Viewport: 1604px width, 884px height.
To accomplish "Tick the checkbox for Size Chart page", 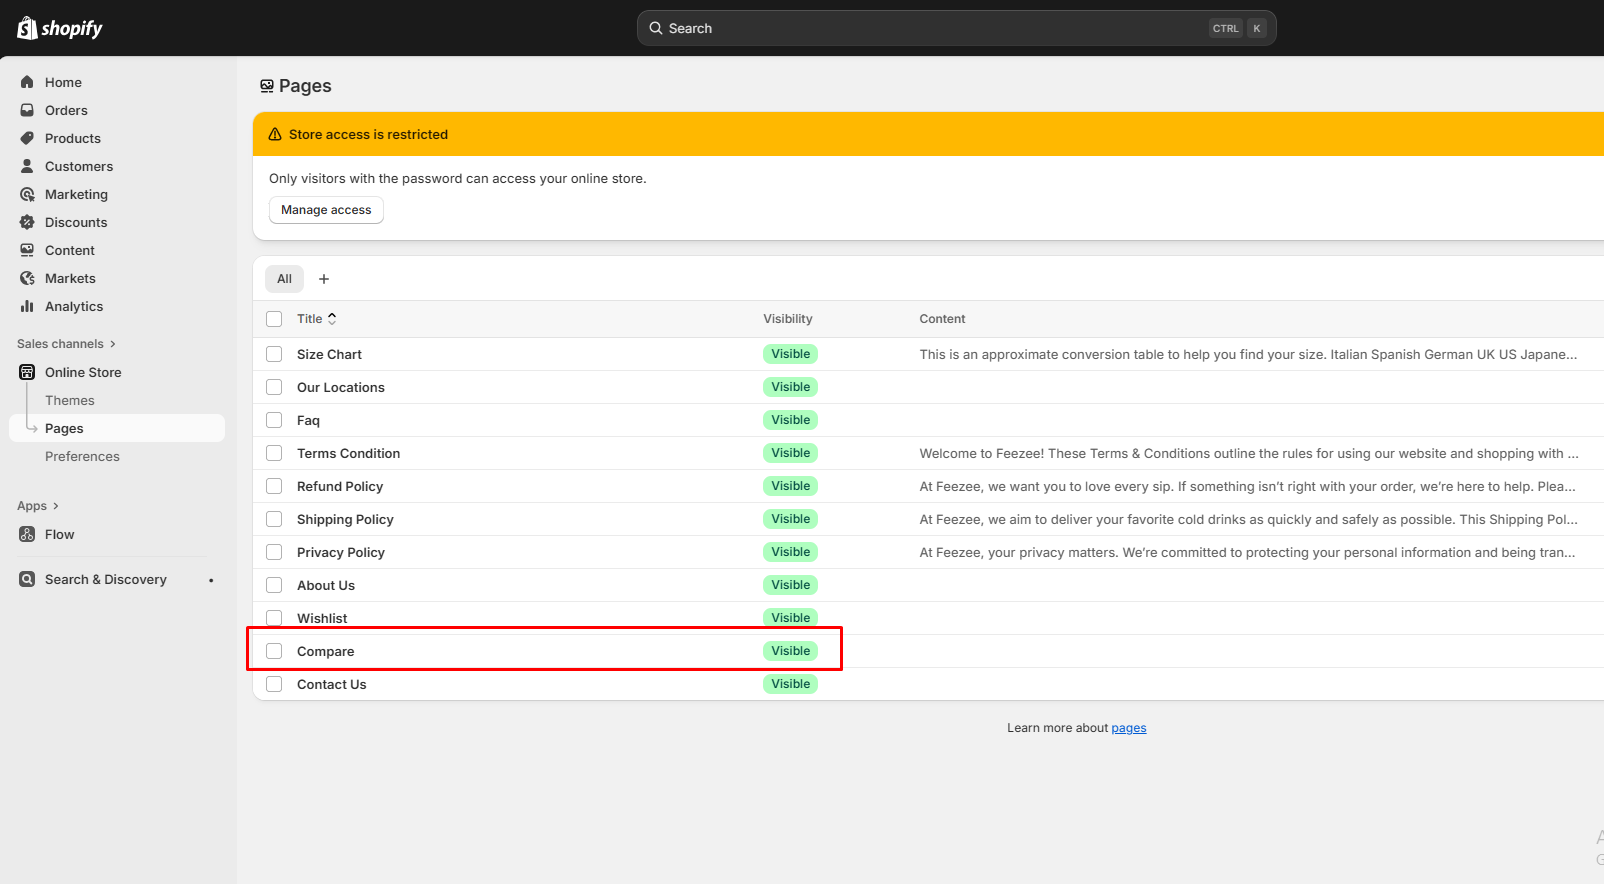I will 274,354.
